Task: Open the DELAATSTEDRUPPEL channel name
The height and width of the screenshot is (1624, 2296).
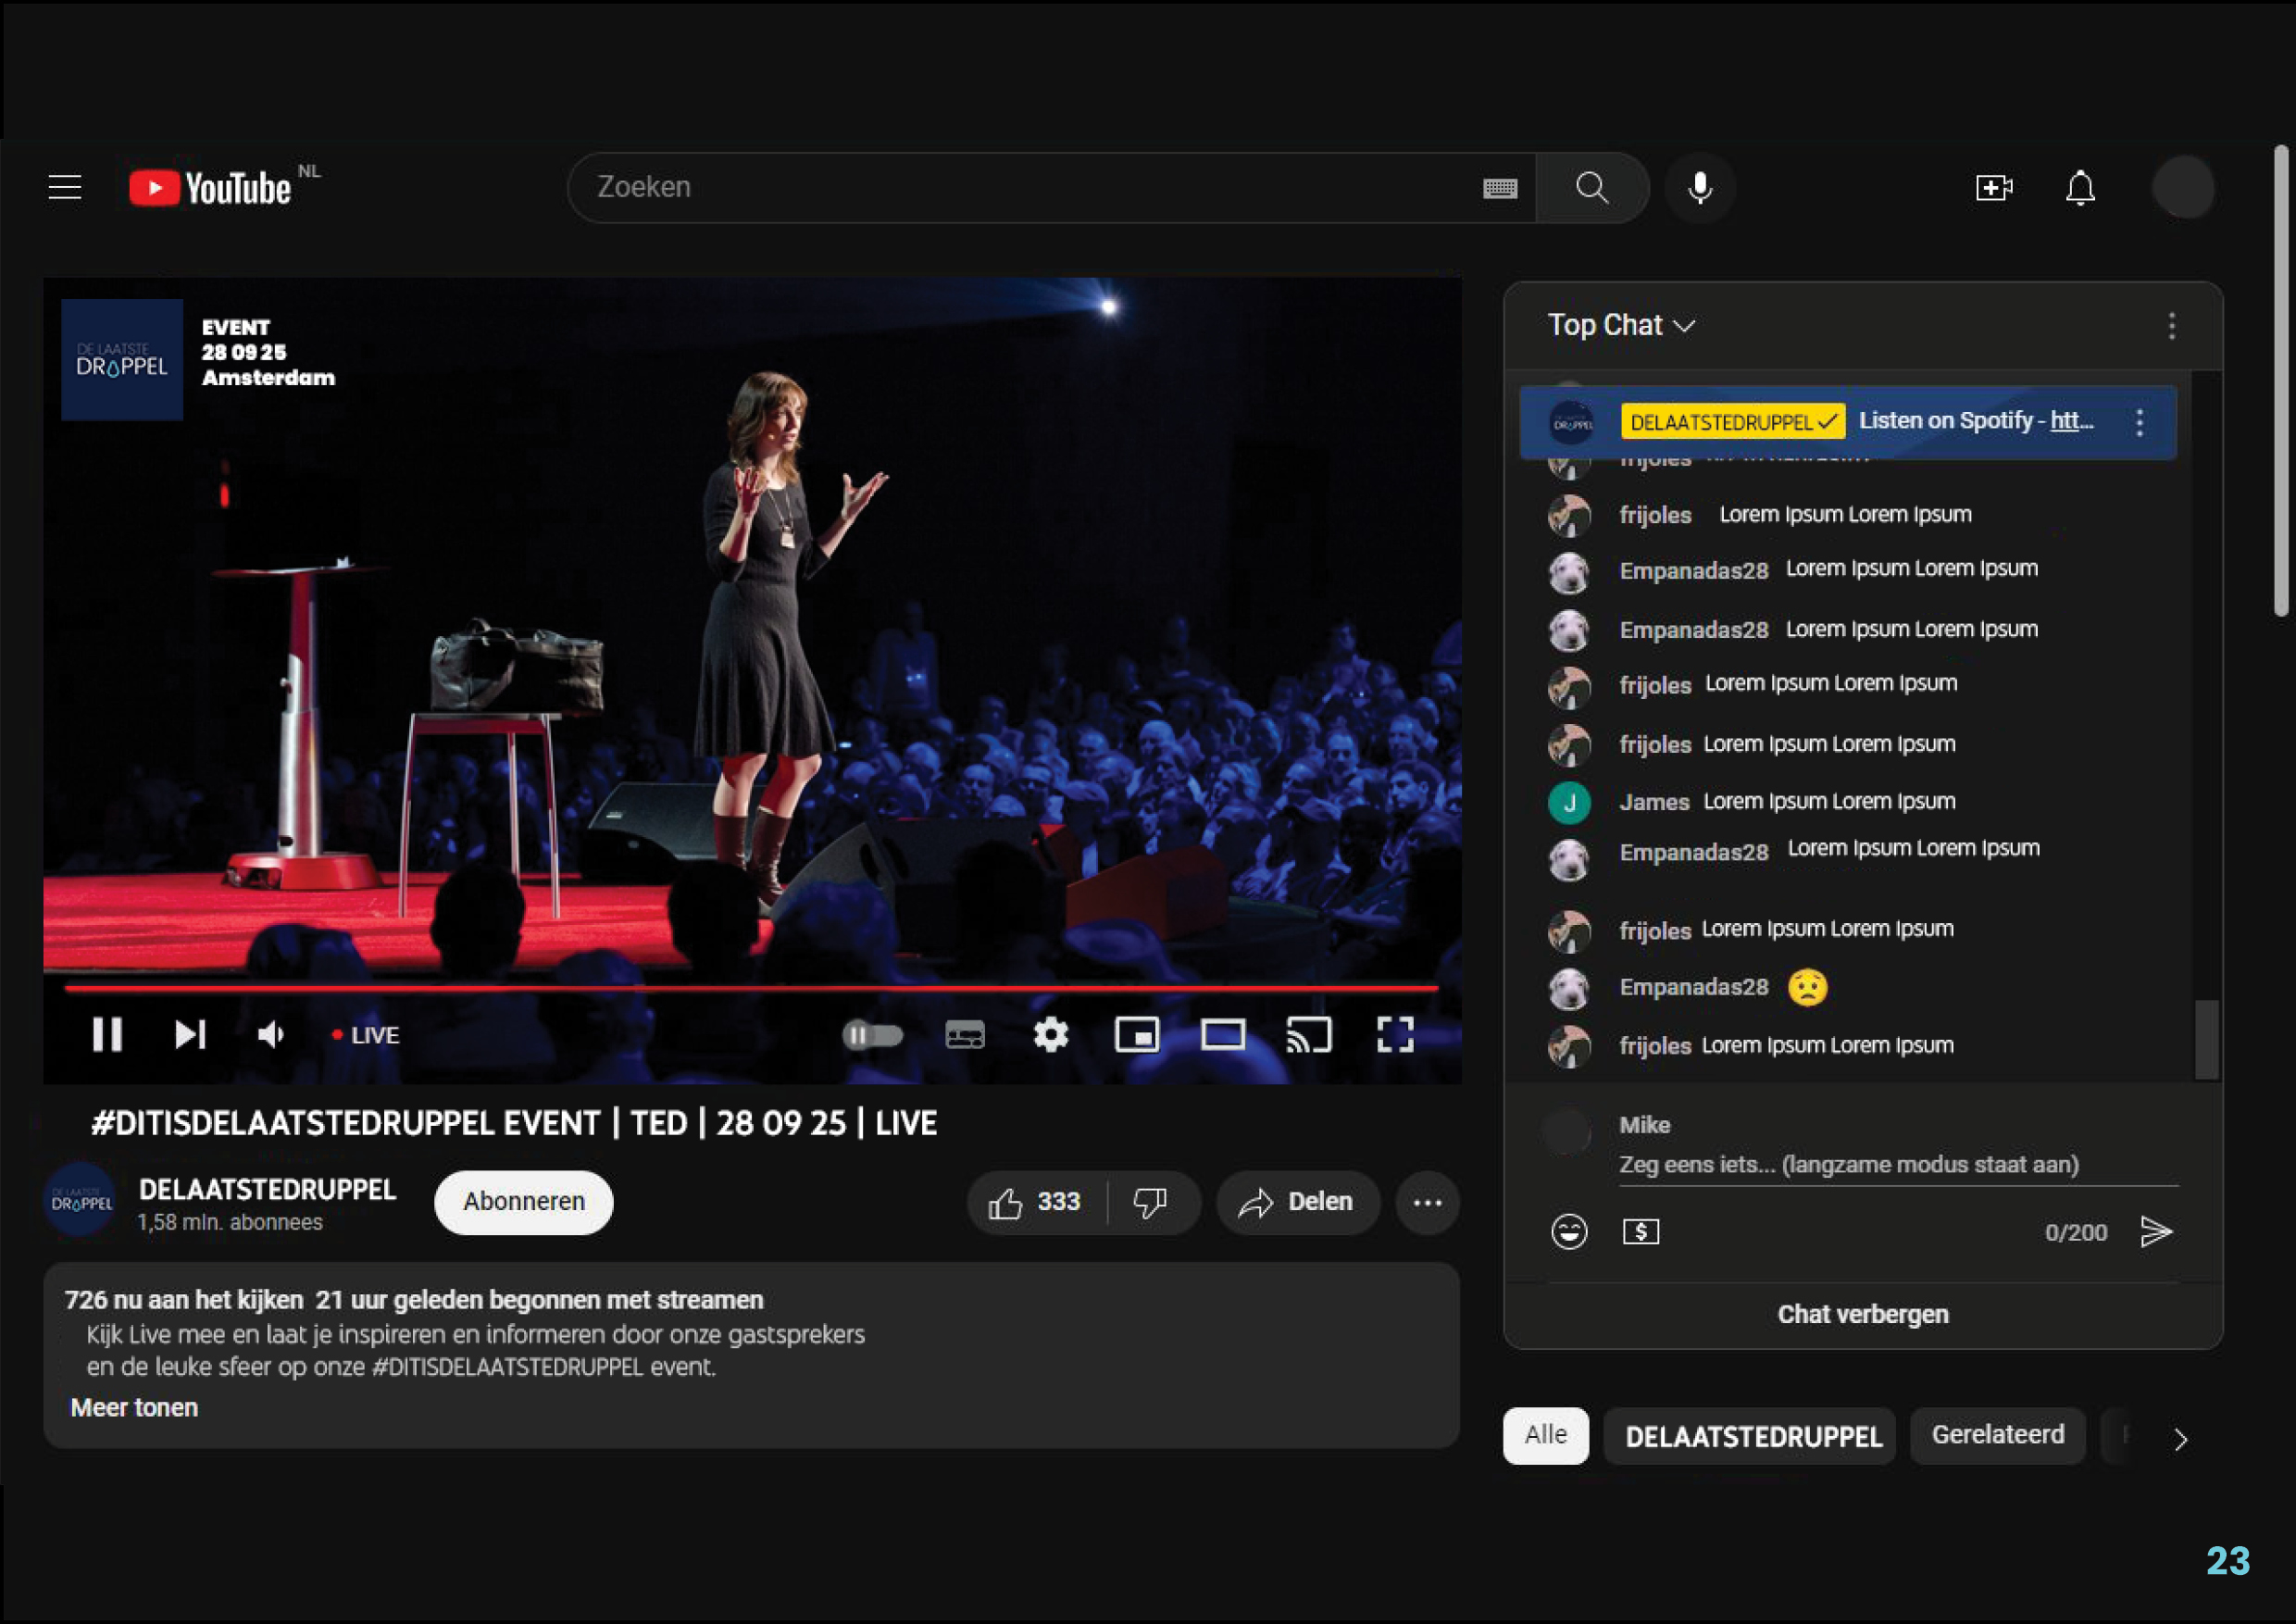Action: pos(267,1189)
